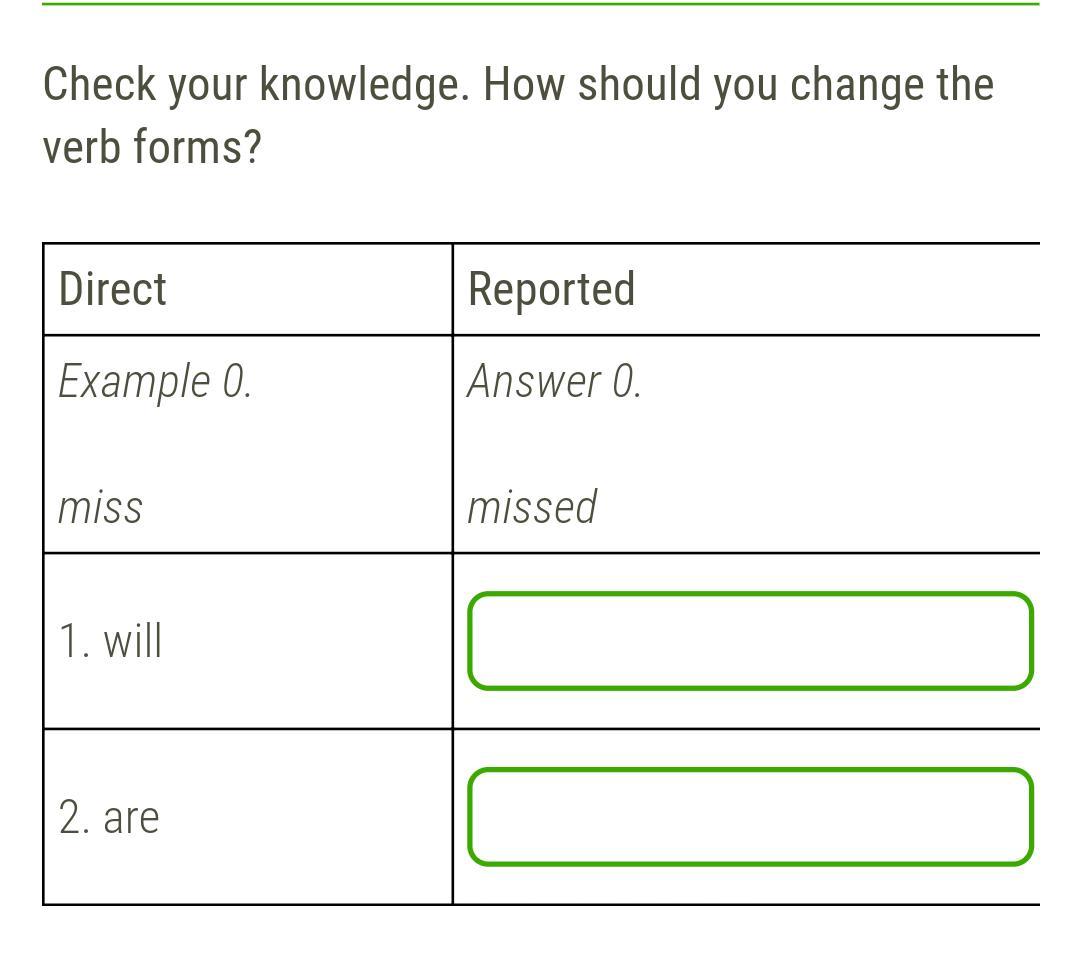This screenshot has height=963, width=1080.
Task: Click the "verb forms?" text line
Action: (x=152, y=147)
